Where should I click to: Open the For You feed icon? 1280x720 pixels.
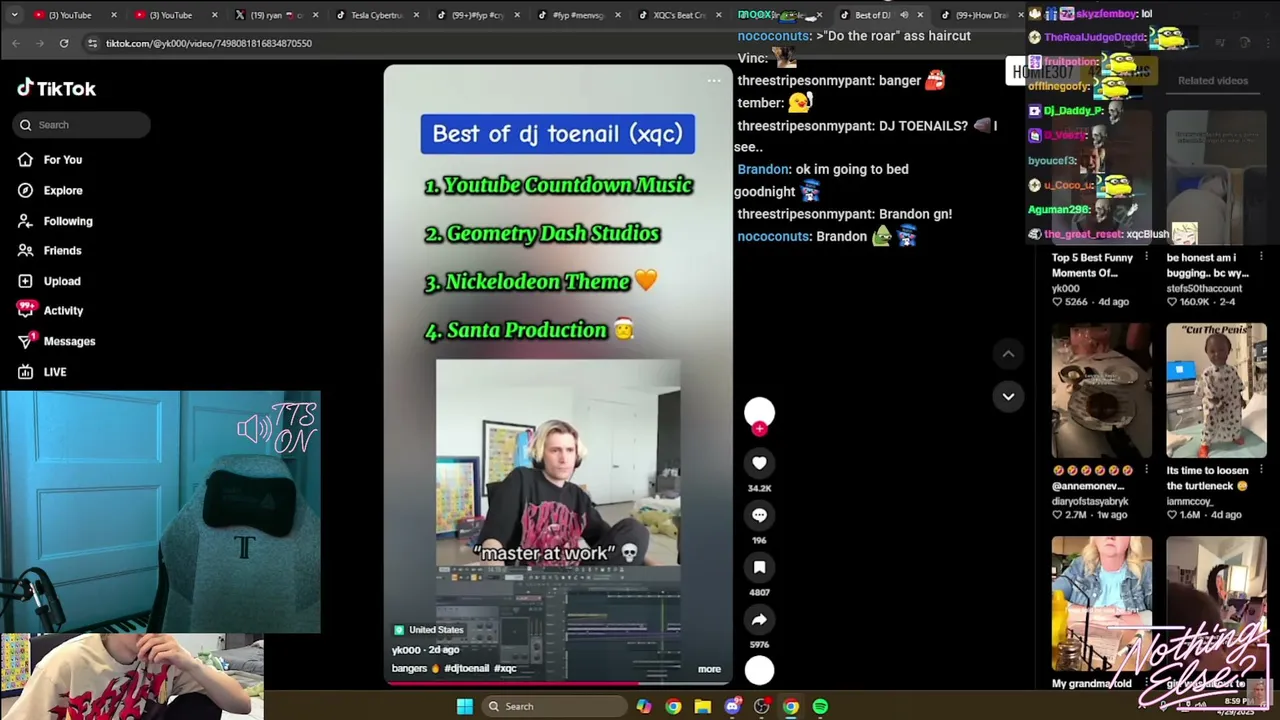point(25,160)
